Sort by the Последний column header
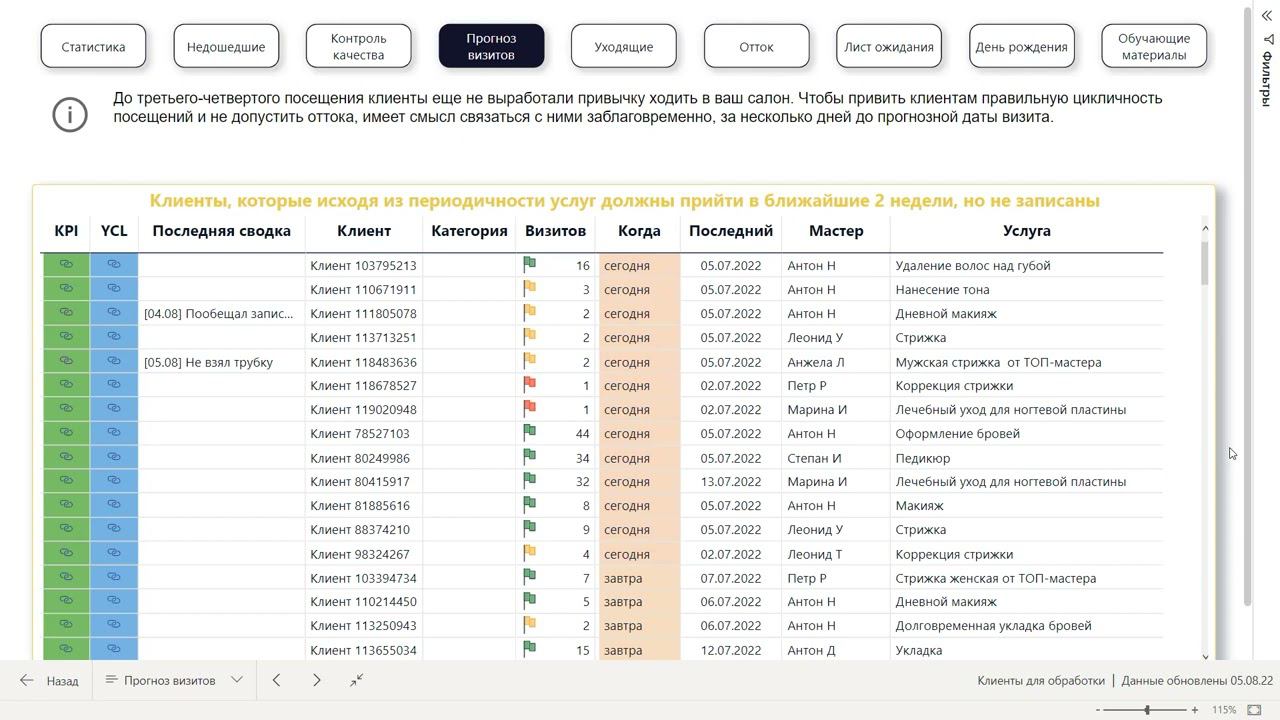The image size is (1280, 720). [x=731, y=231]
